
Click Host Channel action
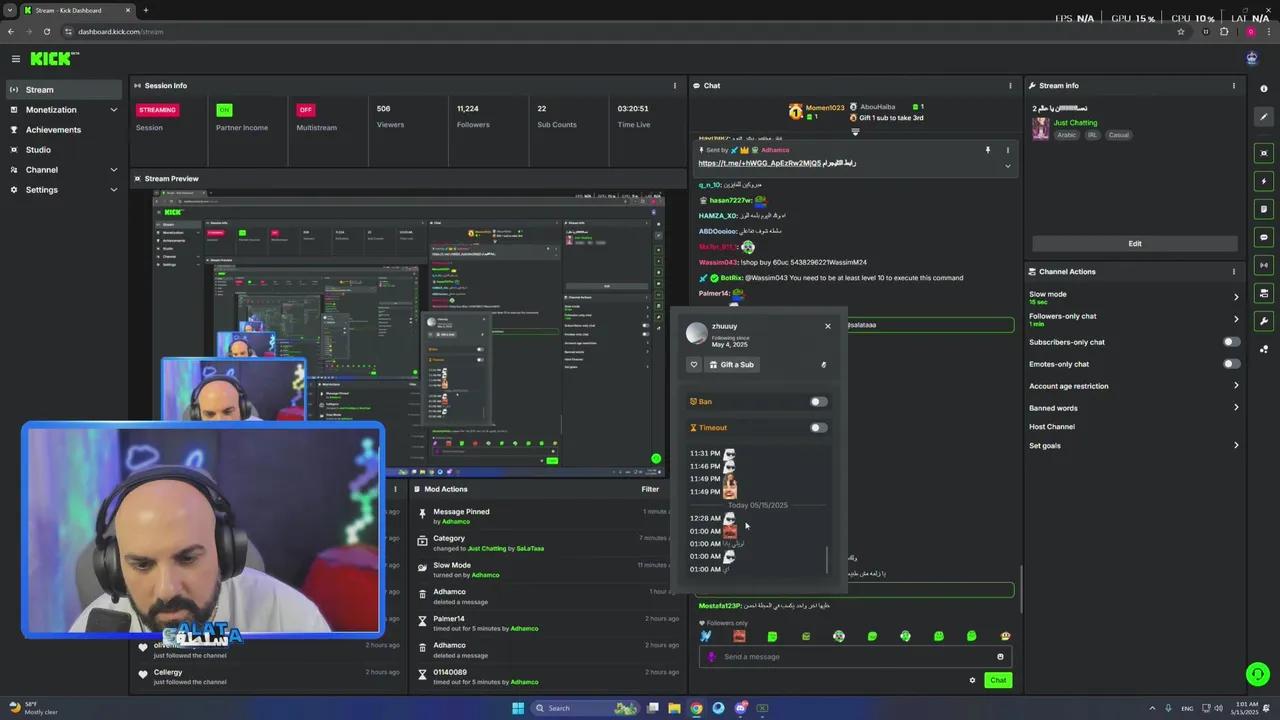point(1052,427)
